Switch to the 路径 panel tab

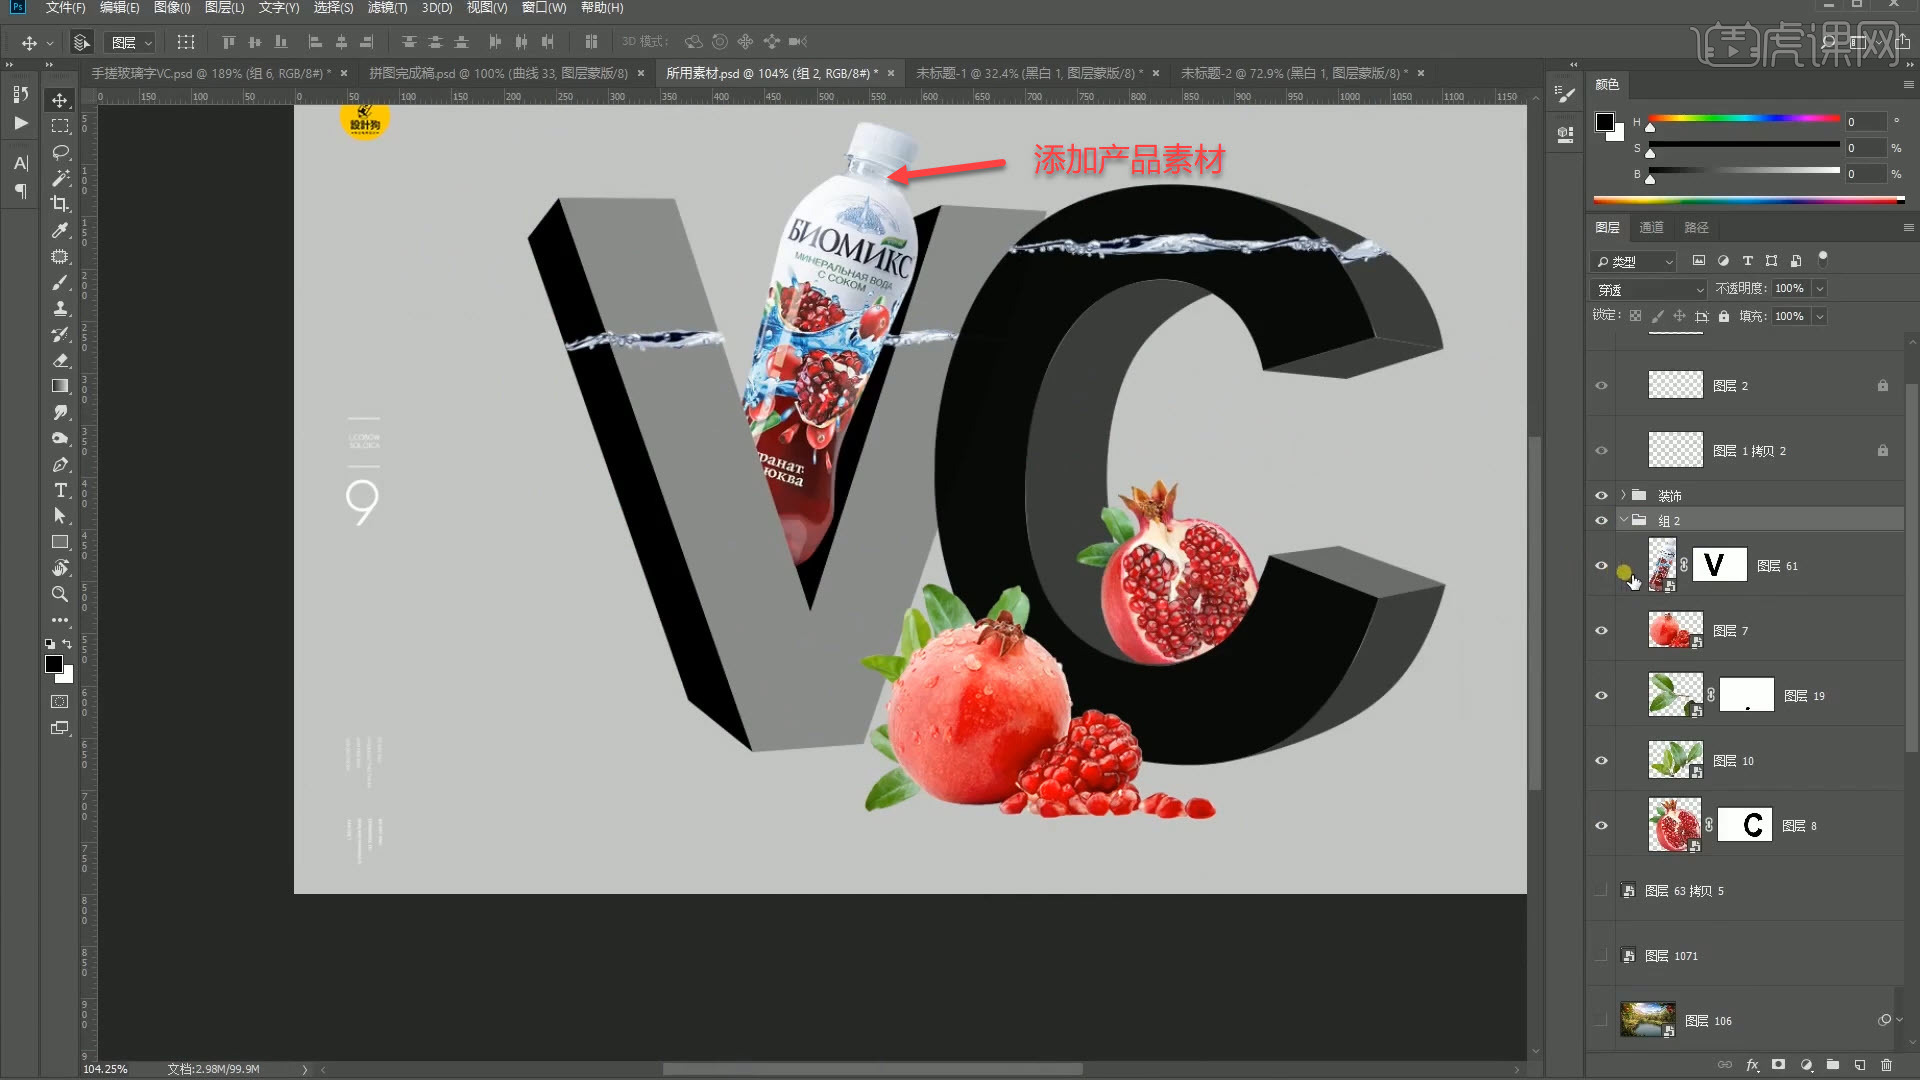click(x=1696, y=228)
